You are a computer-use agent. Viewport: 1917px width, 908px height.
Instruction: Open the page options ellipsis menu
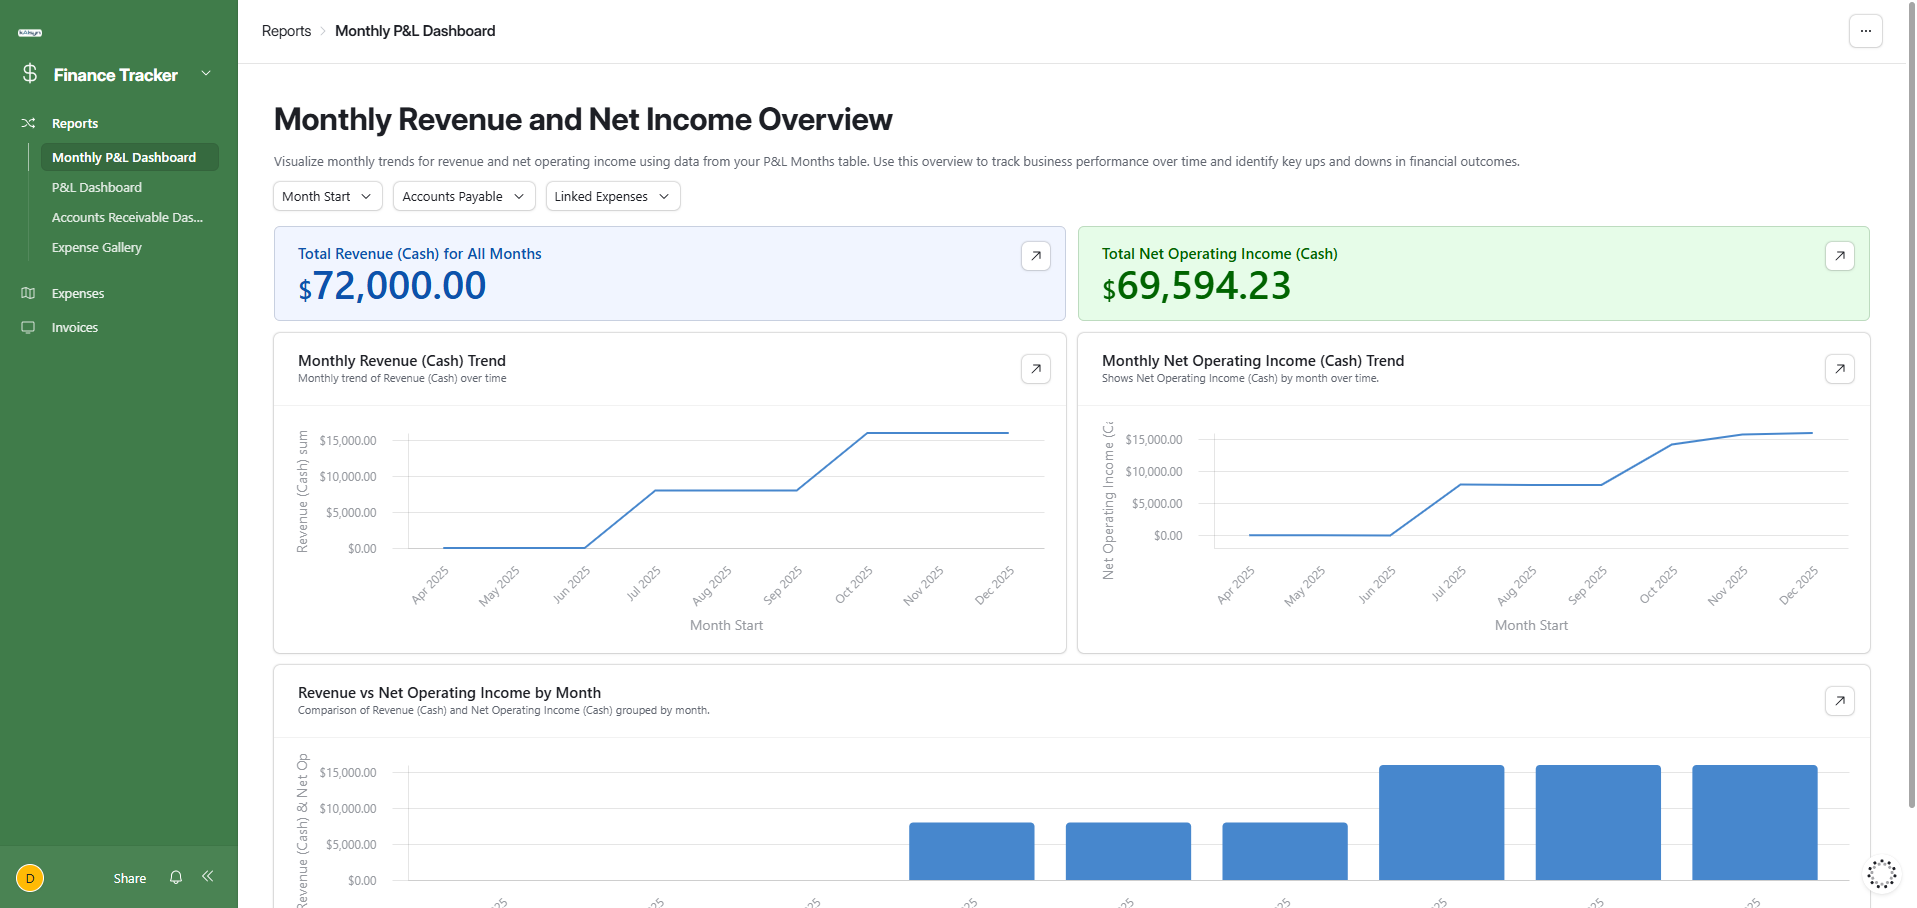tap(1864, 31)
